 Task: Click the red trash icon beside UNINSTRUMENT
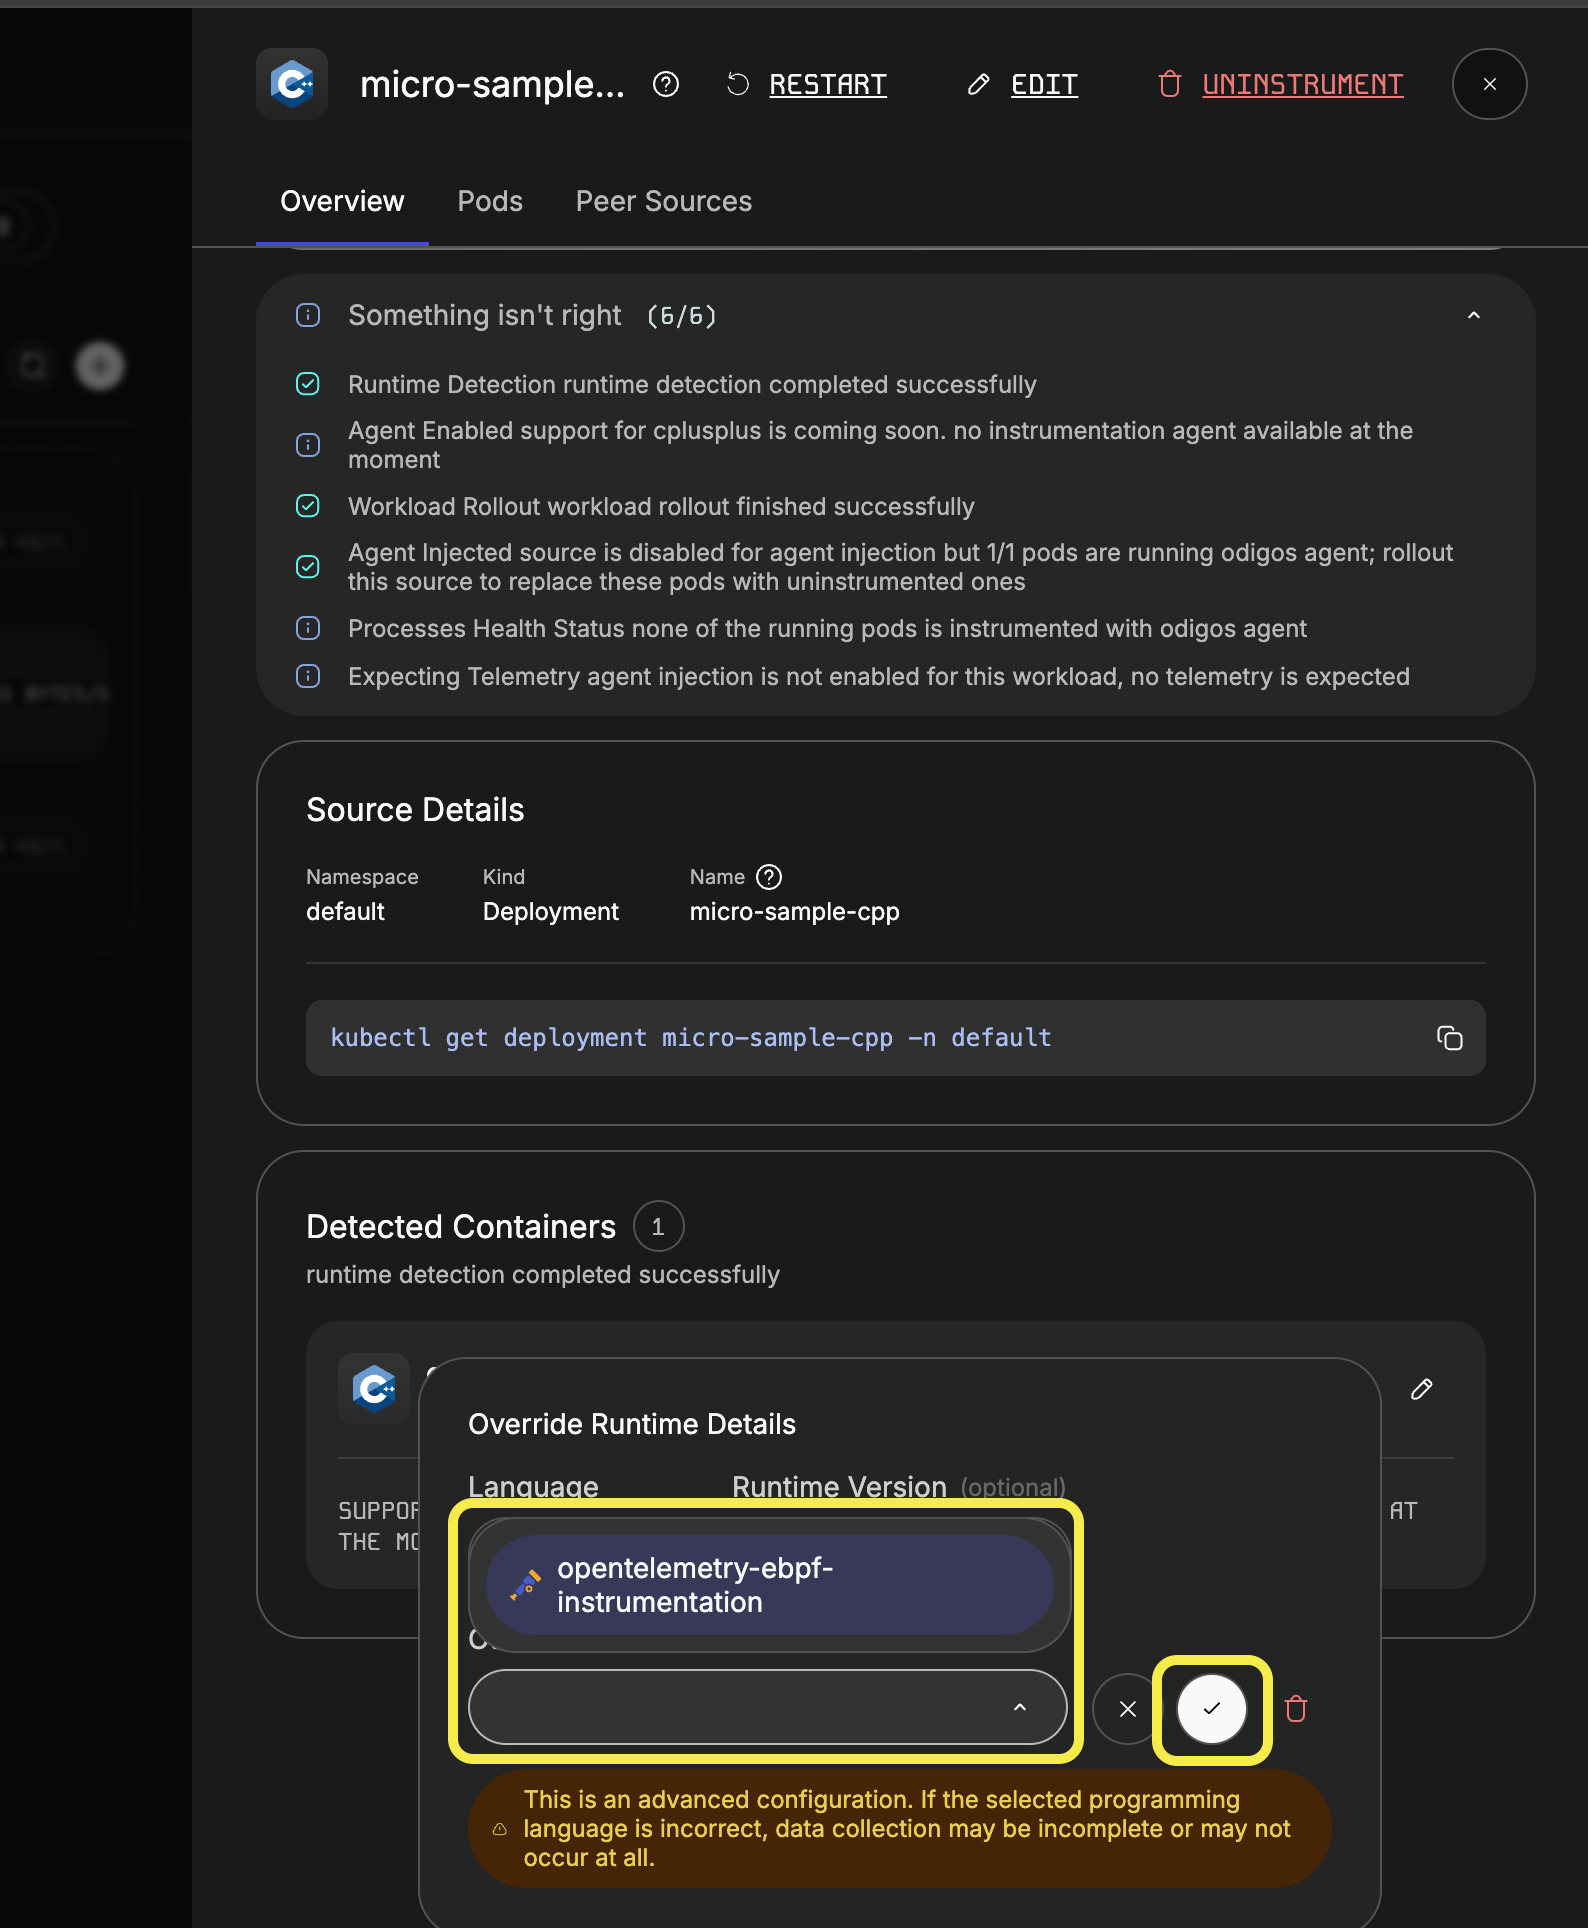point(1169,85)
